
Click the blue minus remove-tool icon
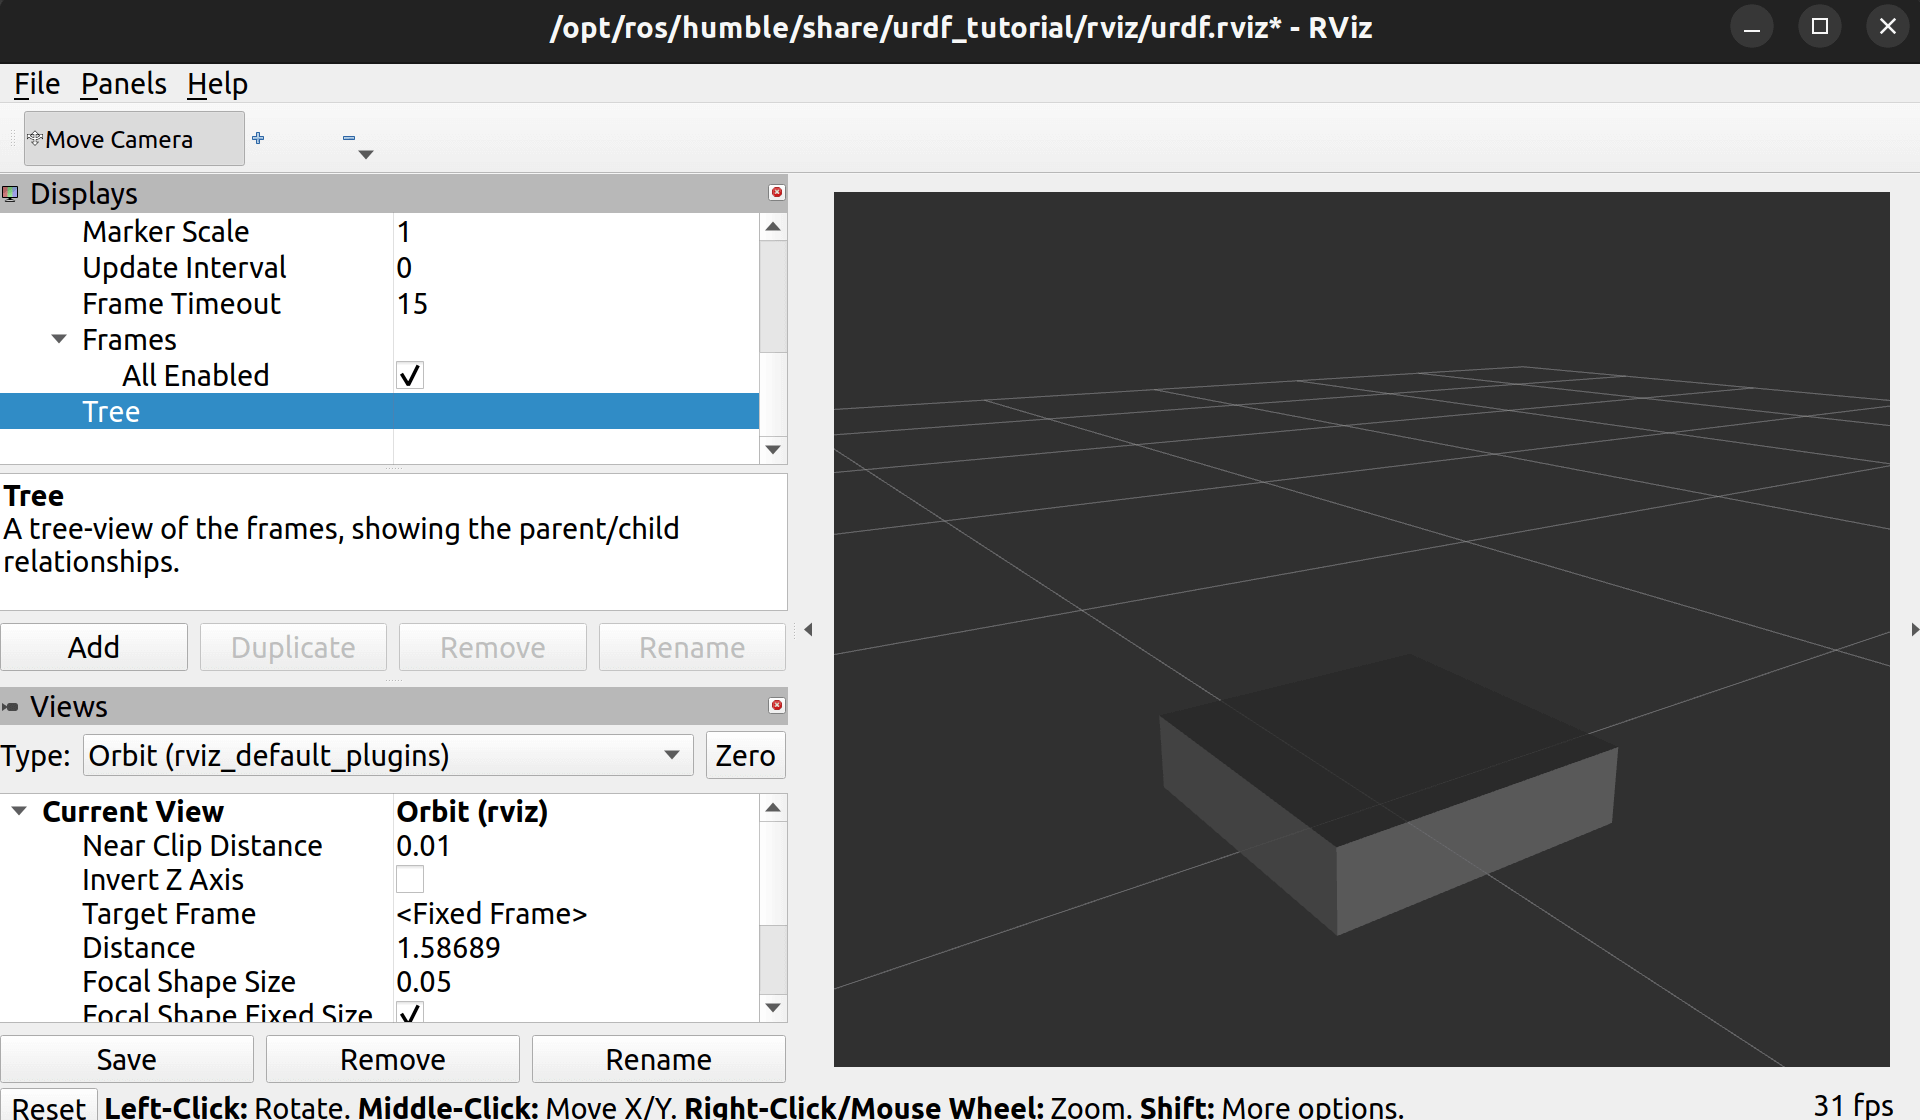pyautogui.click(x=348, y=138)
